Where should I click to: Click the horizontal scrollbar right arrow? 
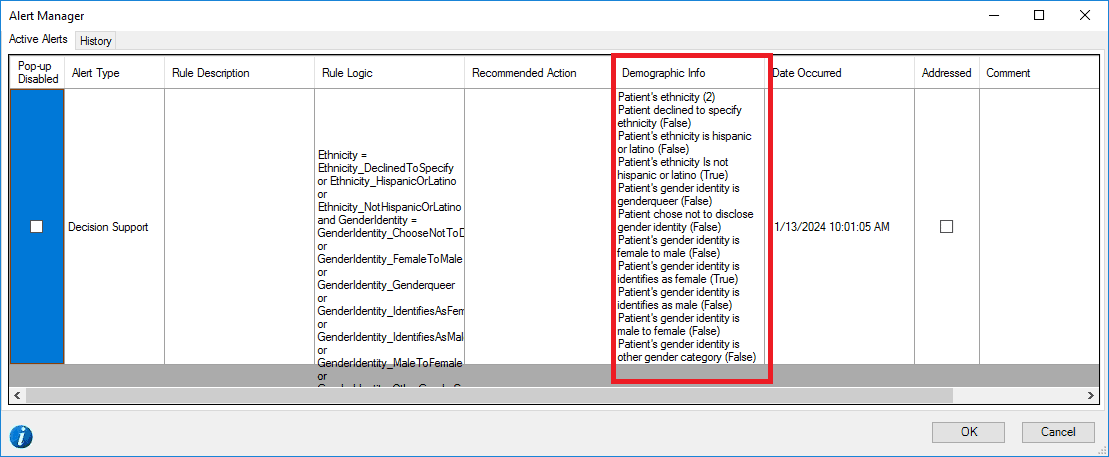click(x=1092, y=396)
